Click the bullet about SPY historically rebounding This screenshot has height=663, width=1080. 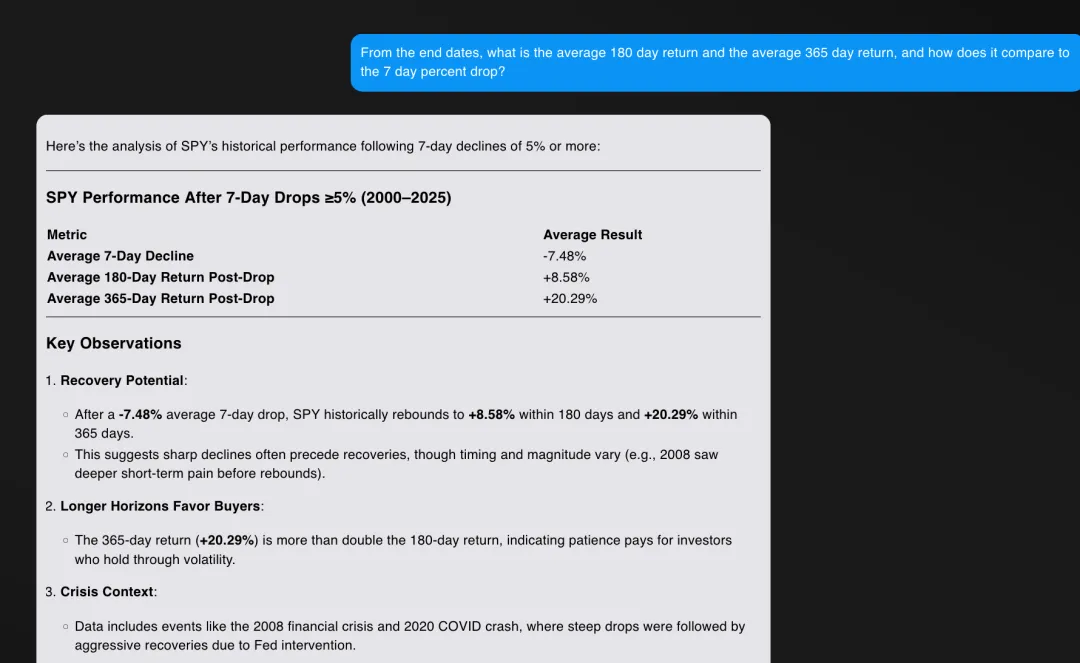tap(405, 424)
